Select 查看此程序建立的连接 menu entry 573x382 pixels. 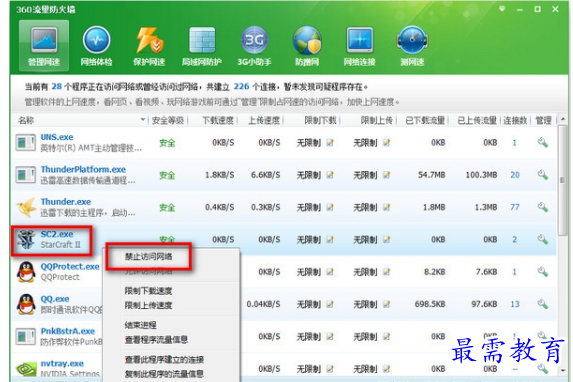164,360
